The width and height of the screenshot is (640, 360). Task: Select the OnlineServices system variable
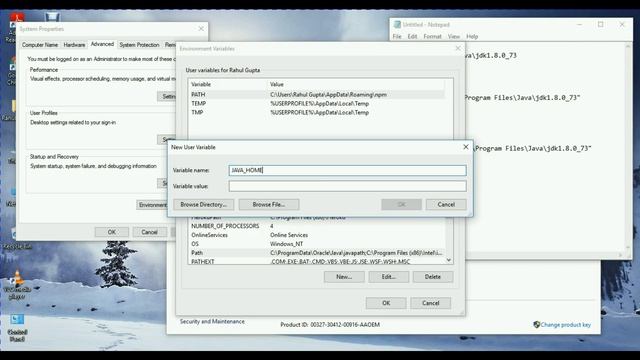click(317, 235)
